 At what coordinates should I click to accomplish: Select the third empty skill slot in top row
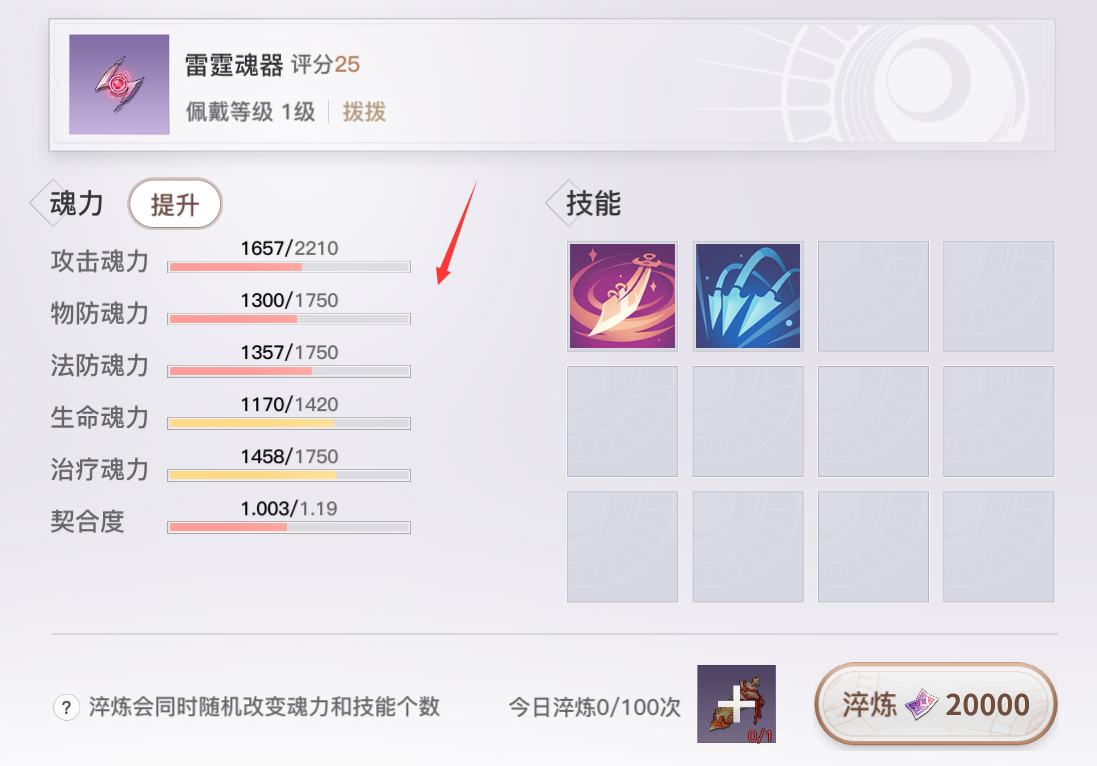click(873, 296)
